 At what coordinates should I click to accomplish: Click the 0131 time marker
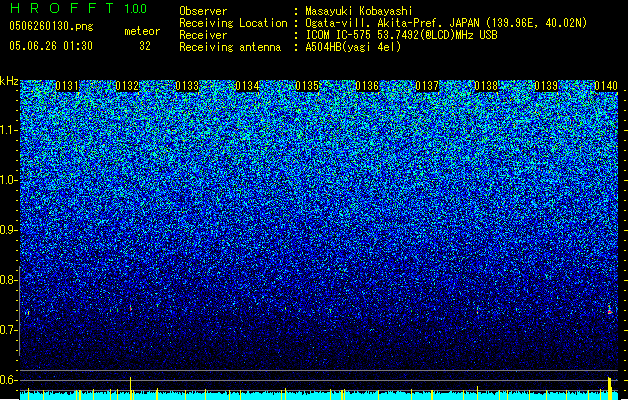coord(67,86)
